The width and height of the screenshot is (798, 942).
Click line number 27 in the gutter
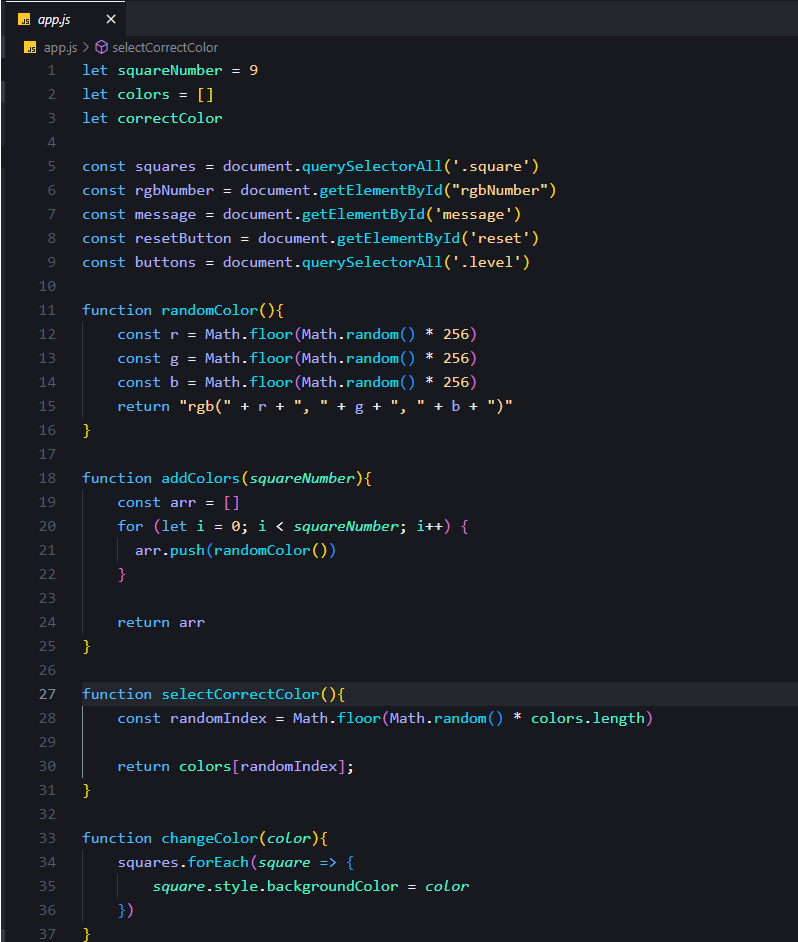[47, 694]
